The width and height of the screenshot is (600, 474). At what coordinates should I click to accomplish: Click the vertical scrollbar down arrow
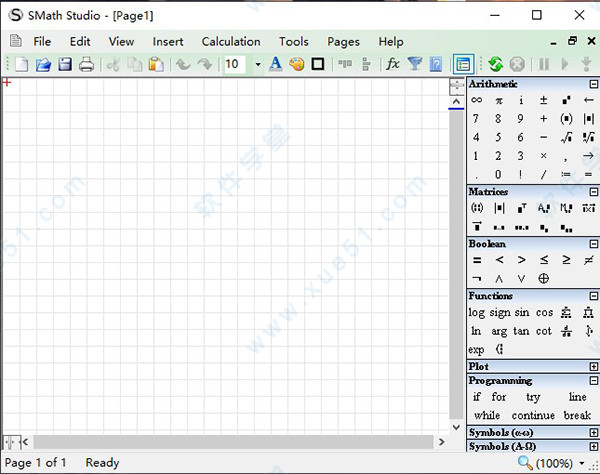coord(456,427)
